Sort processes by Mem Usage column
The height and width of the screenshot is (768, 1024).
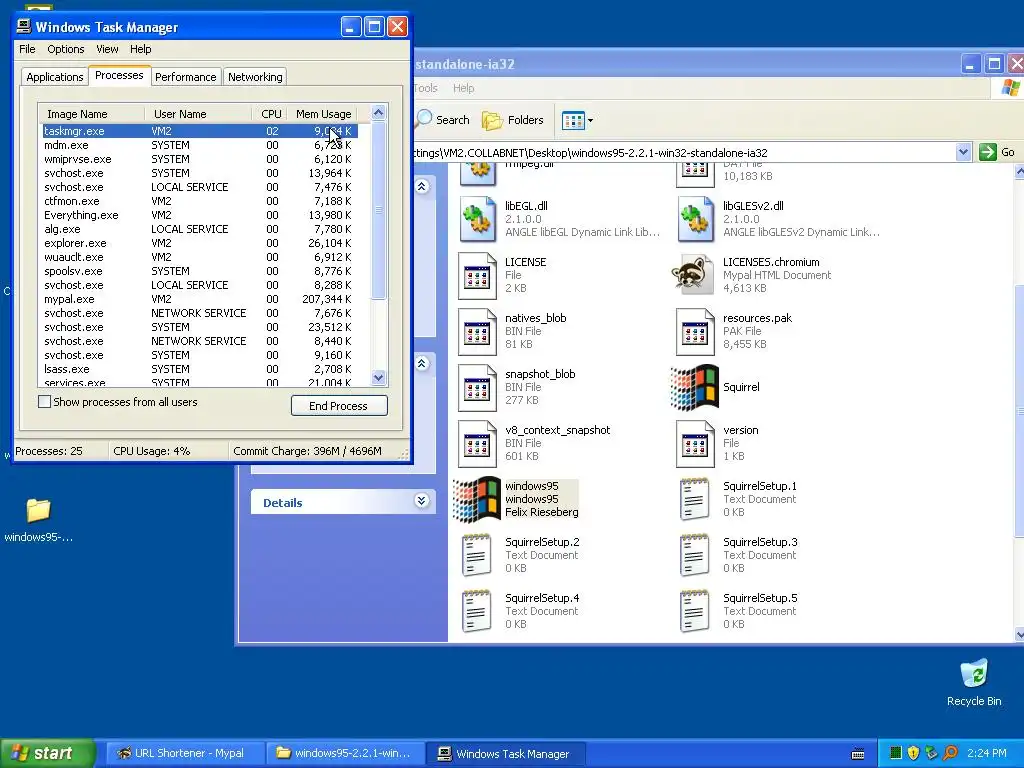[x=323, y=114]
